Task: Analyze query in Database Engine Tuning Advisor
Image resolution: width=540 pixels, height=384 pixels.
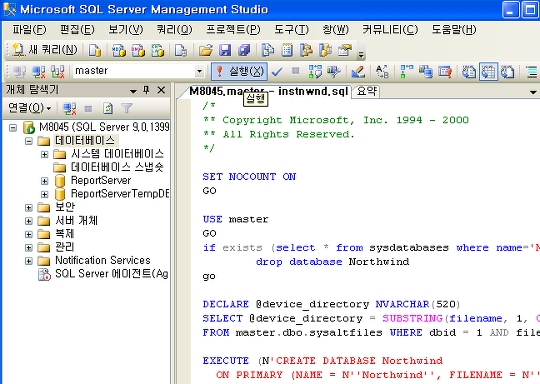Action: click(334, 72)
